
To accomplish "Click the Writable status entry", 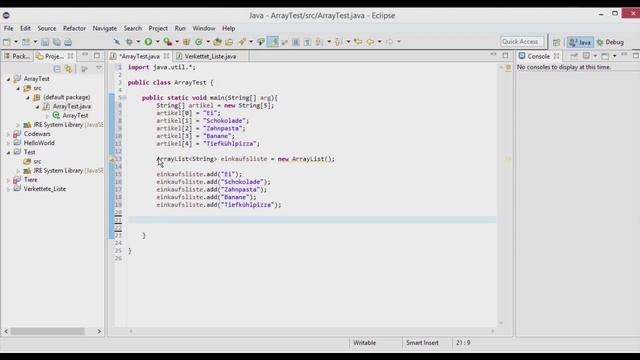I will coord(364,343).
